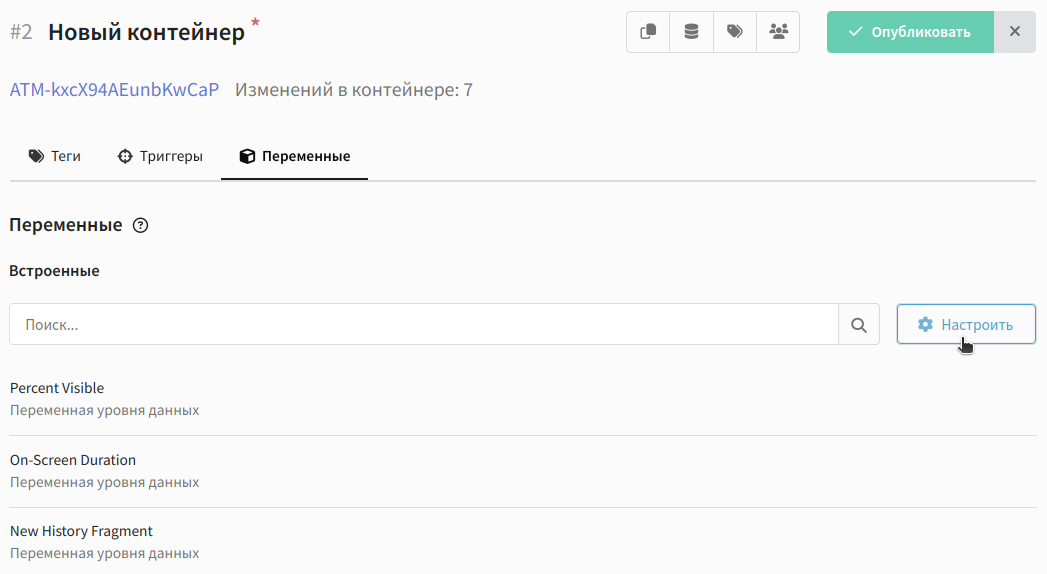Open the Настроить built-in variables settings
Viewport: 1047px width, 574px height.
pos(966,324)
